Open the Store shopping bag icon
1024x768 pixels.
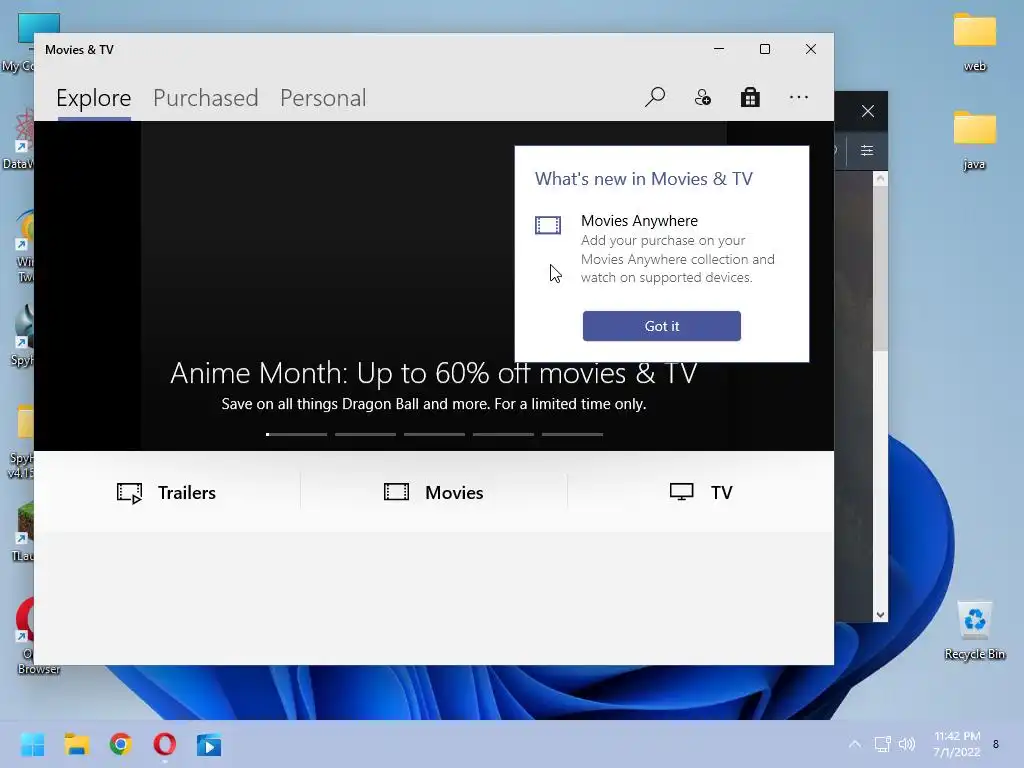750,98
